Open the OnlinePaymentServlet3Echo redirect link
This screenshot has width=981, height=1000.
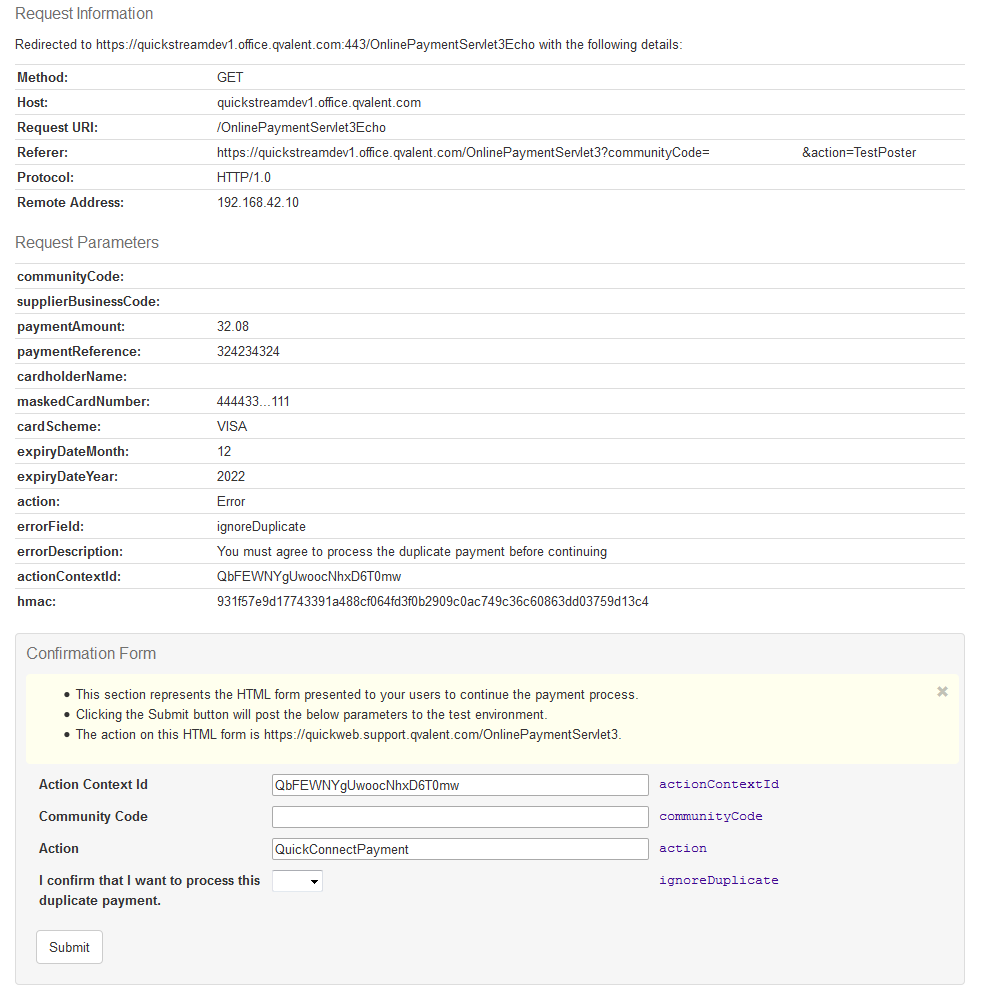pyautogui.click(x=301, y=44)
